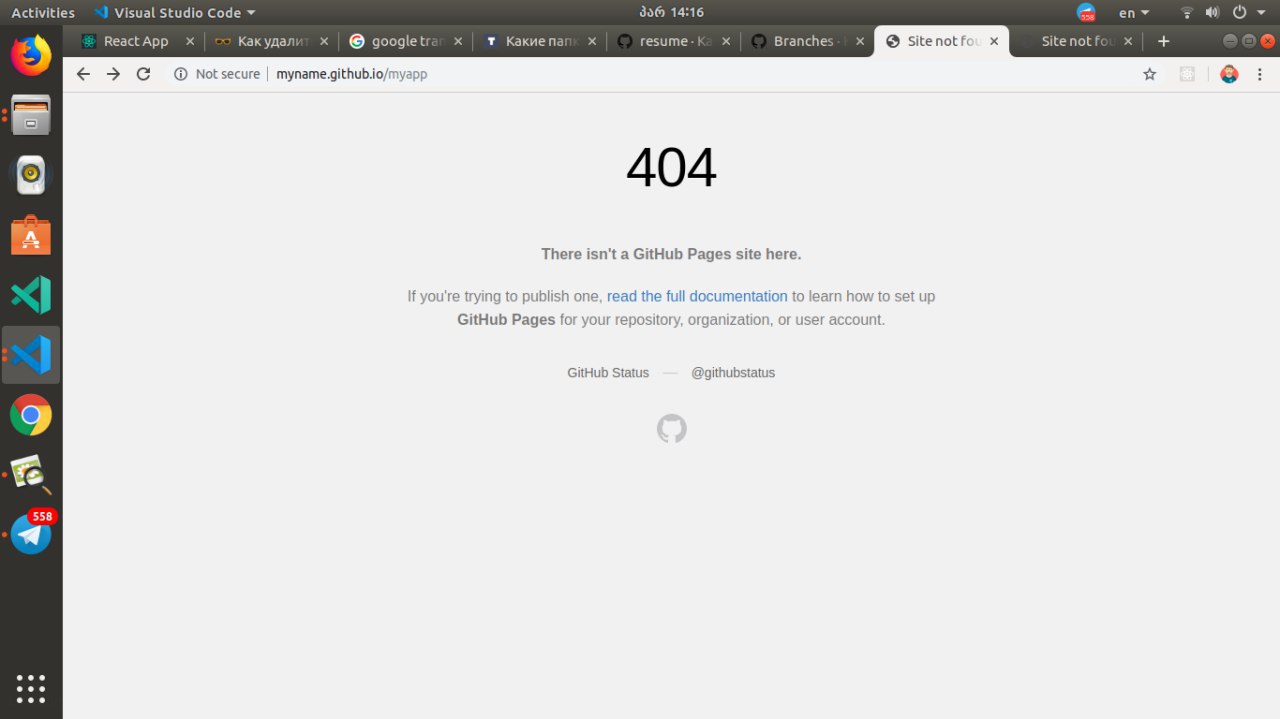Image resolution: width=1280 pixels, height=719 pixels.
Task: Open a new tab with plus button
Action: coord(1163,41)
